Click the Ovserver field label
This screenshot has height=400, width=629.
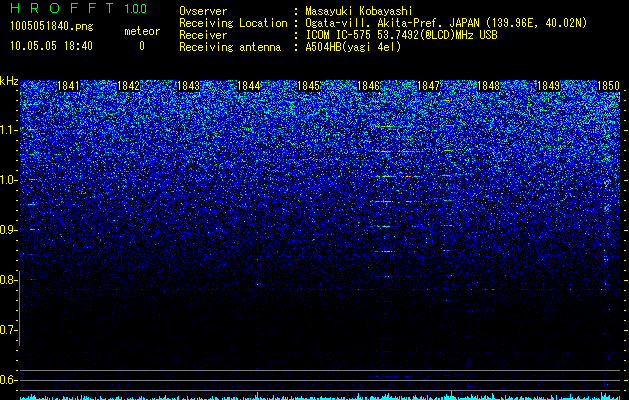pyautogui.click(x=203, y=11)
